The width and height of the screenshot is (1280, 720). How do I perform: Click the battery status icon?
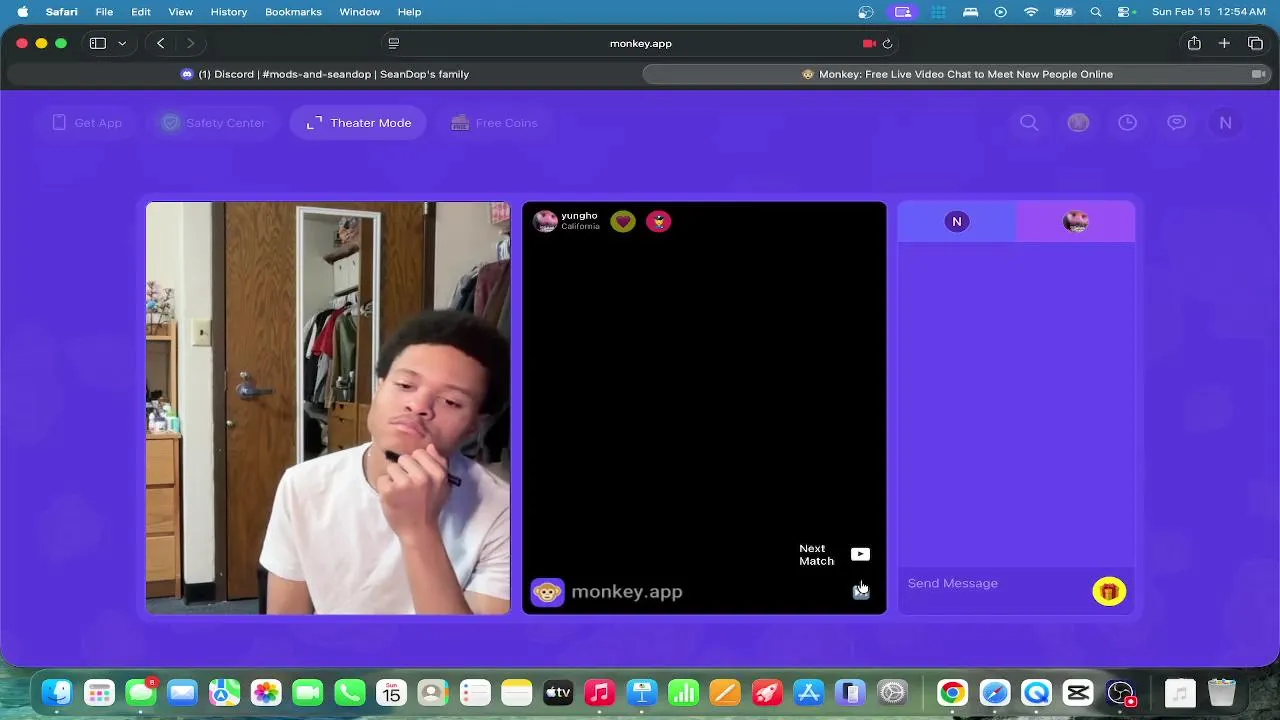pos(1064,12)
